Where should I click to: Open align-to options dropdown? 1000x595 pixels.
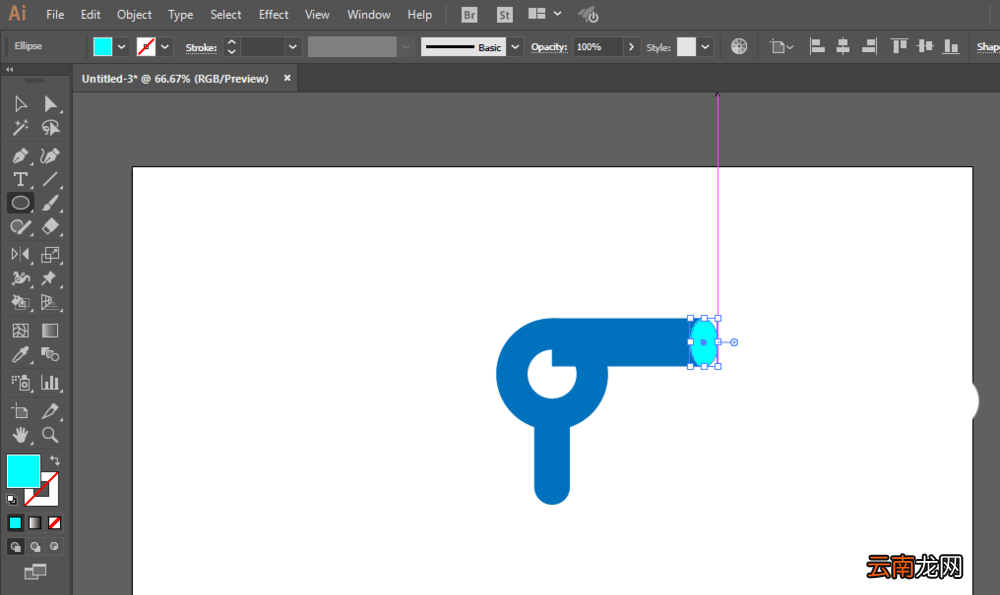coord(781,47)
